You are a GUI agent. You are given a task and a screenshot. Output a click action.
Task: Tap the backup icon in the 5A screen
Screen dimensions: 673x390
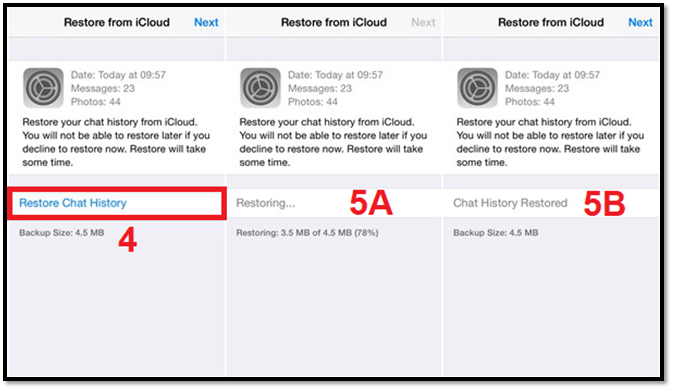tap(260, 88)
